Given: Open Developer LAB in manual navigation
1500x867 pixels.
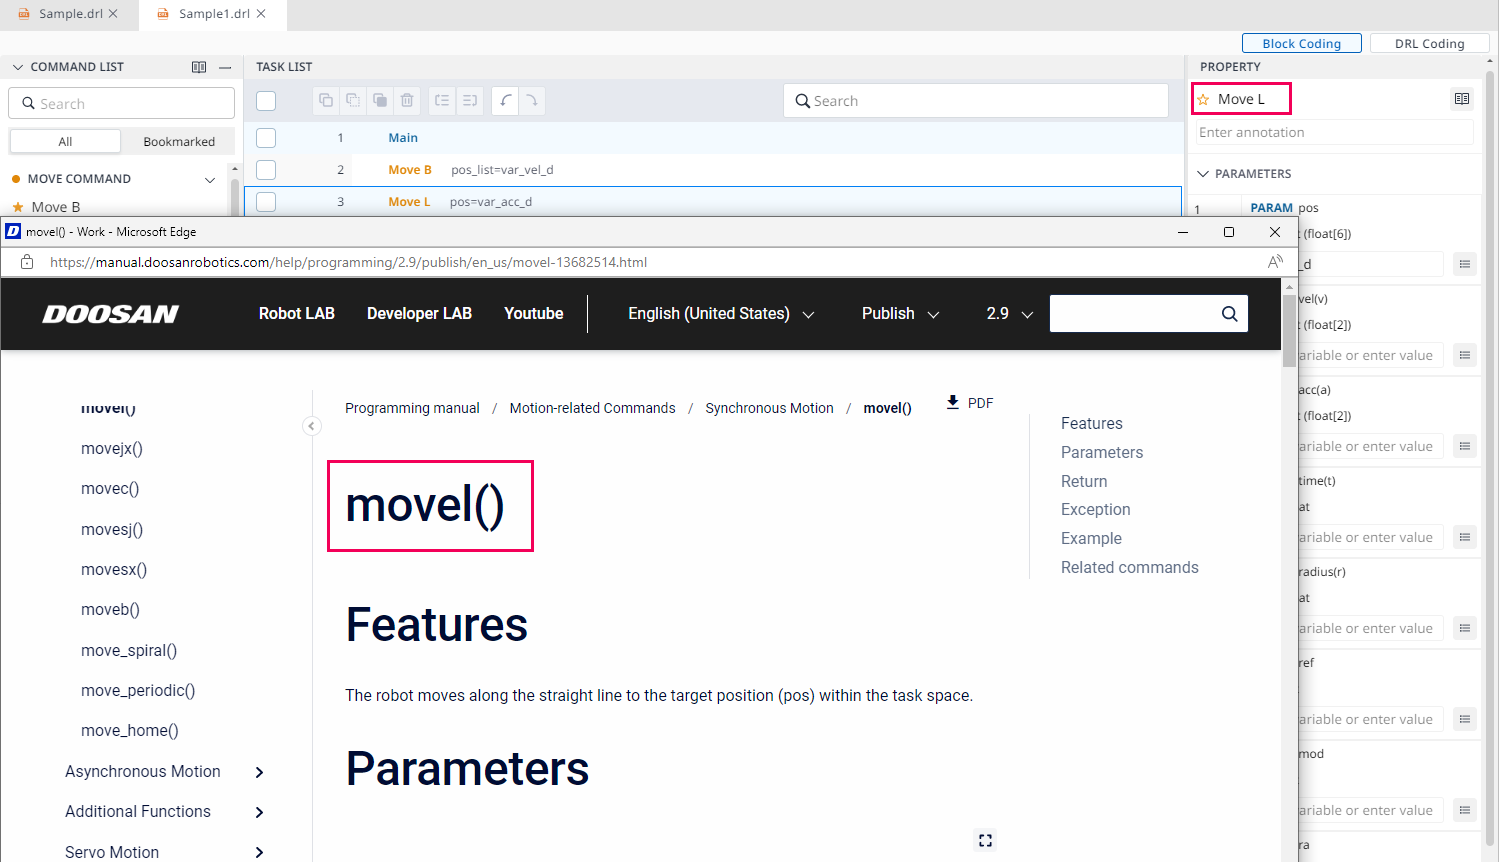Looking at the screenshot, I should coord(419,314).
